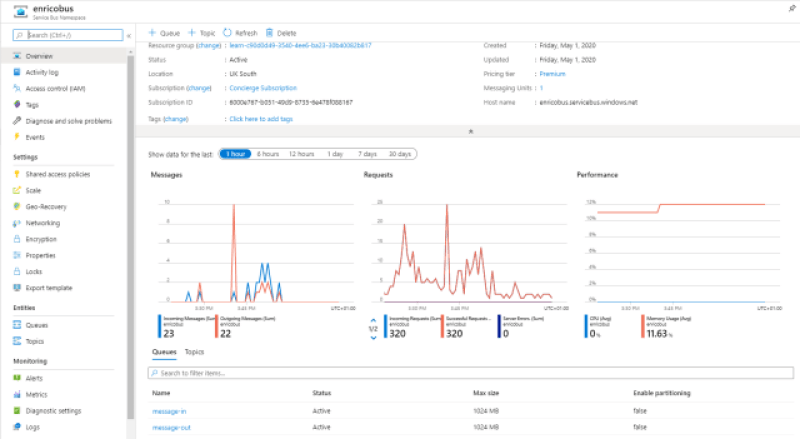The image size is (800, 439).
Task: Add a new Queue from toolbar
Action: click(x=164, y=33)
